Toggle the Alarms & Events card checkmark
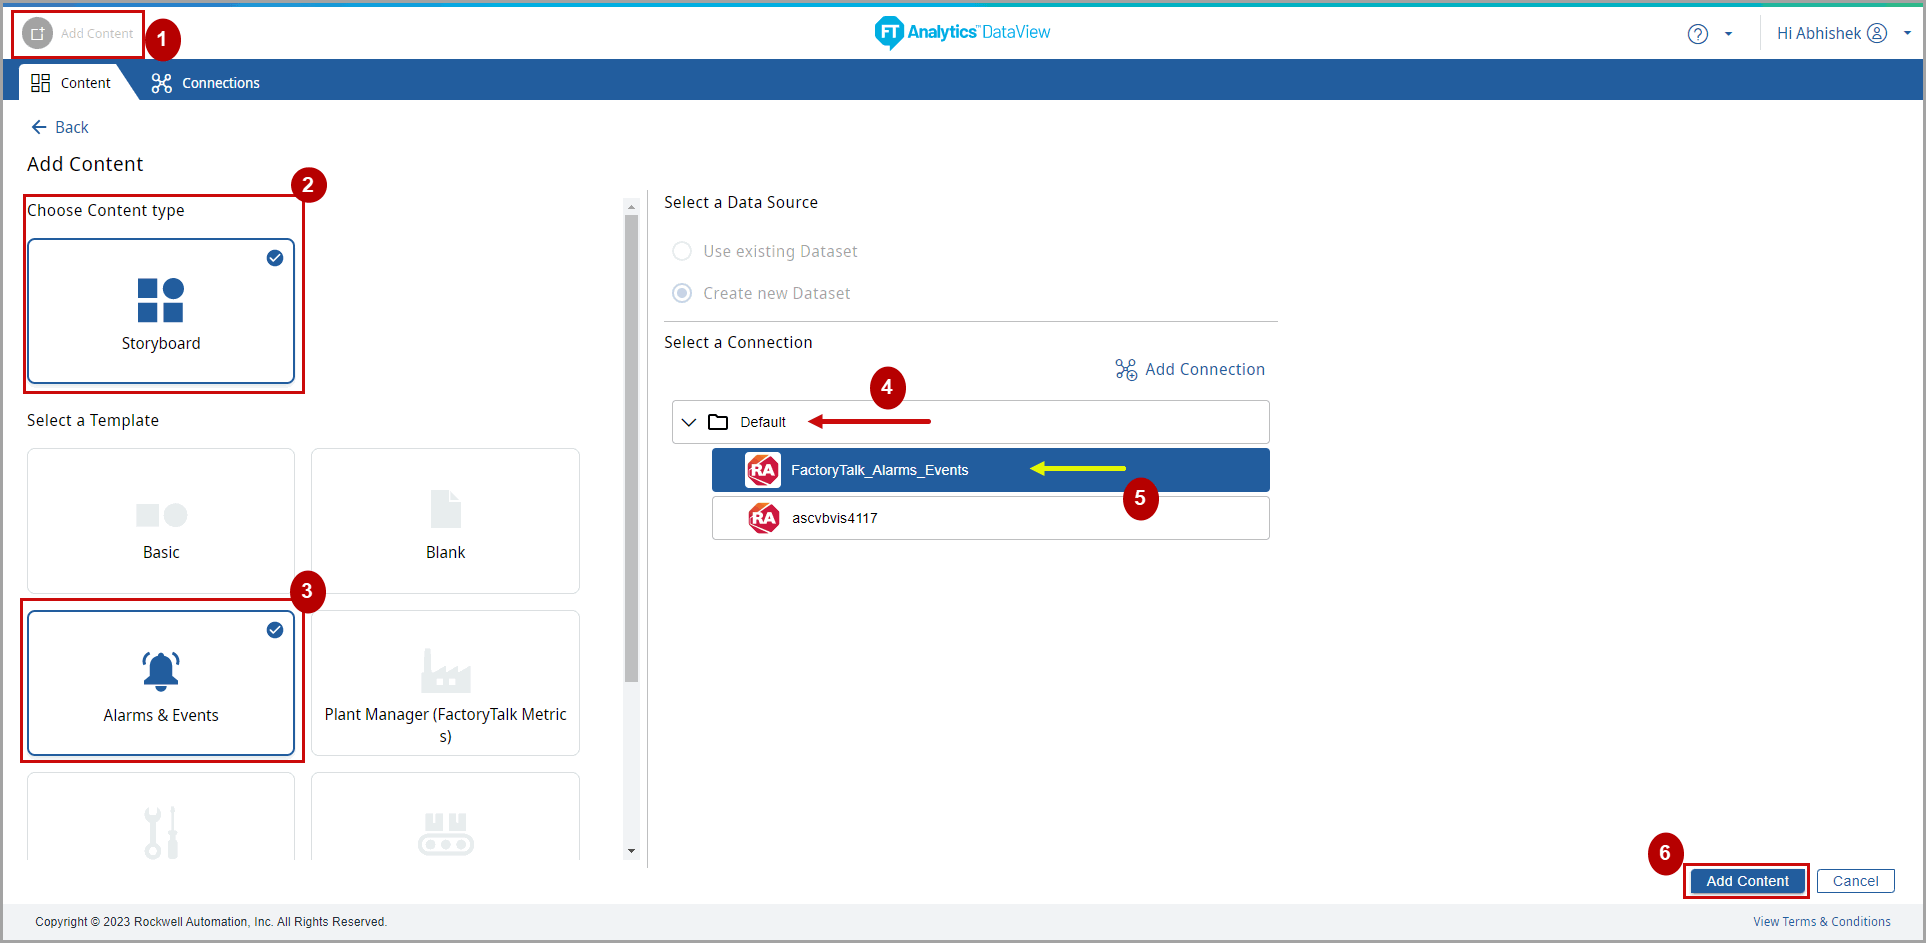Screen dimensions: 1926x943 [x=275, y=630]
